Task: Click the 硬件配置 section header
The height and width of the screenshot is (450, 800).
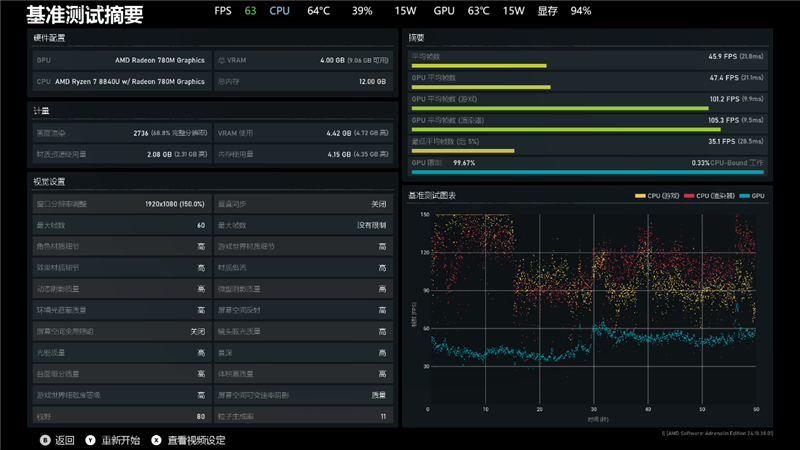Action: 49,38
